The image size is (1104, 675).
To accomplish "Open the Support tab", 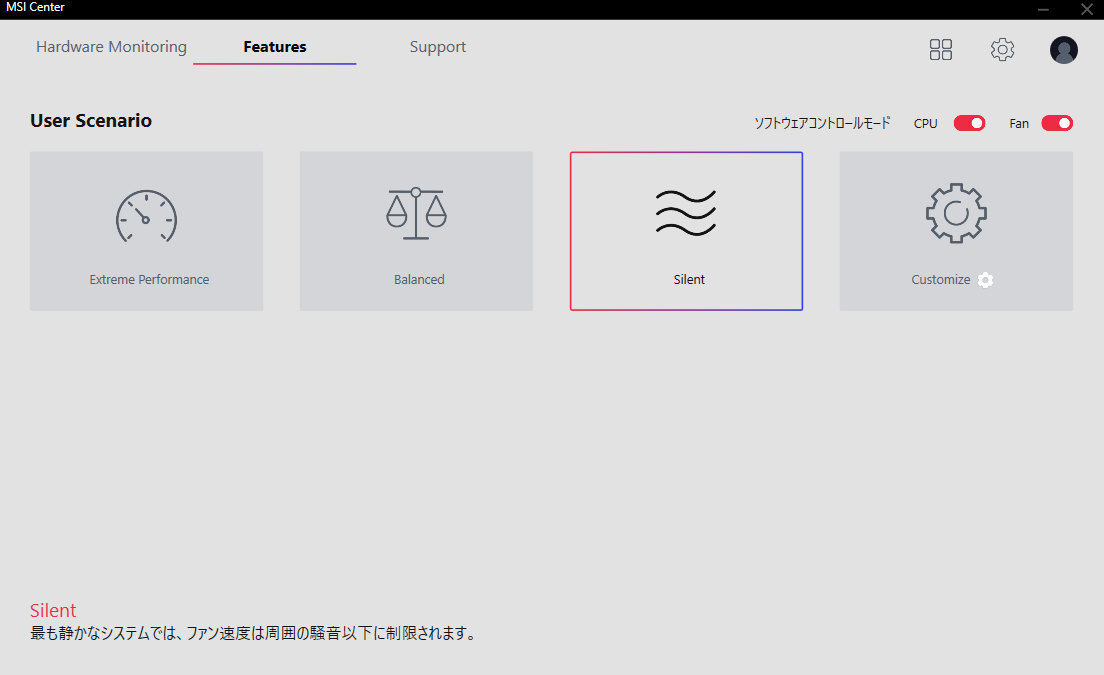I will (x=437, y=46).
